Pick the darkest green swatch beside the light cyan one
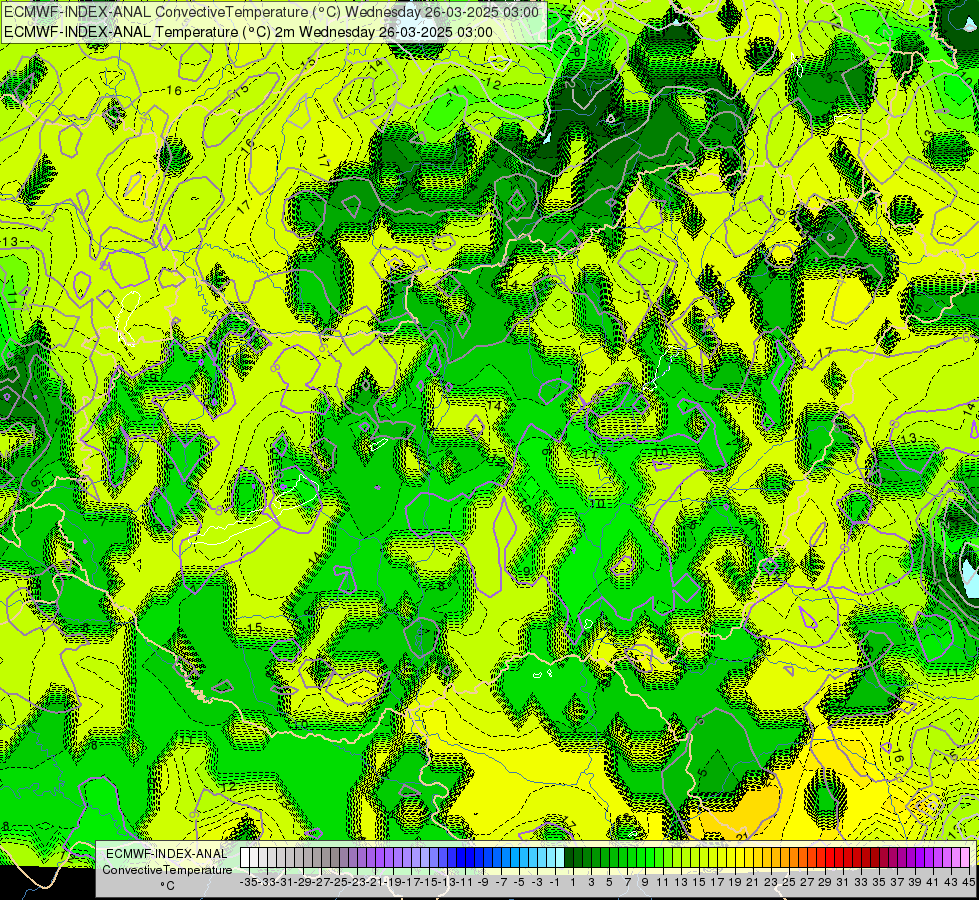Viewport: 979px width, 900px height. click(x=569, y=858)
